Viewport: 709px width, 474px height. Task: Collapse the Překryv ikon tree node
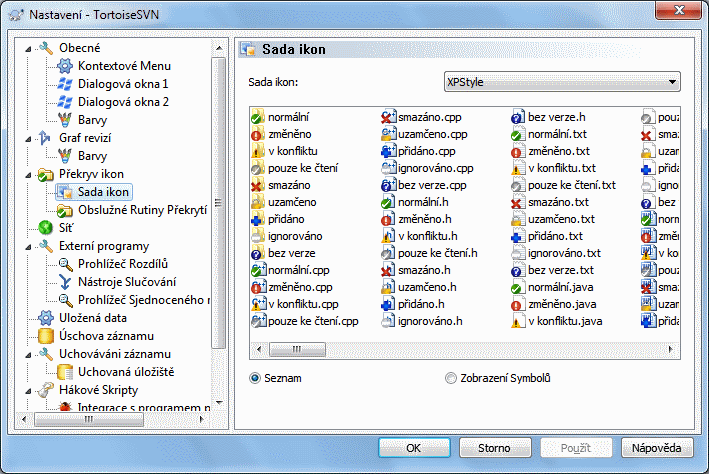click(28, 175)
